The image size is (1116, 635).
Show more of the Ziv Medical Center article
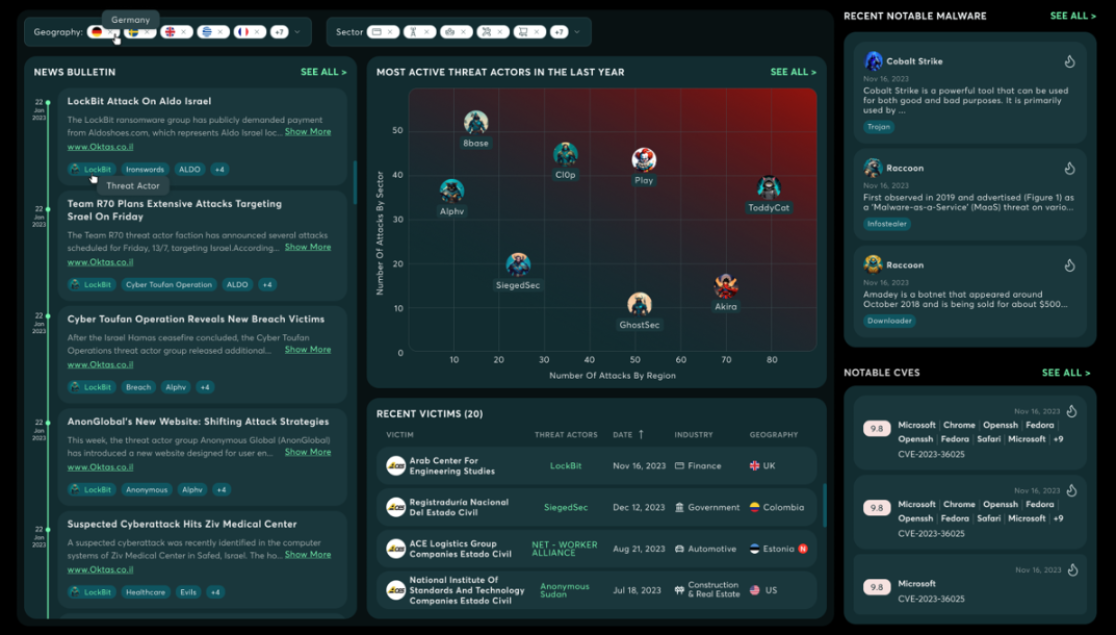click(x=307, y=555)
